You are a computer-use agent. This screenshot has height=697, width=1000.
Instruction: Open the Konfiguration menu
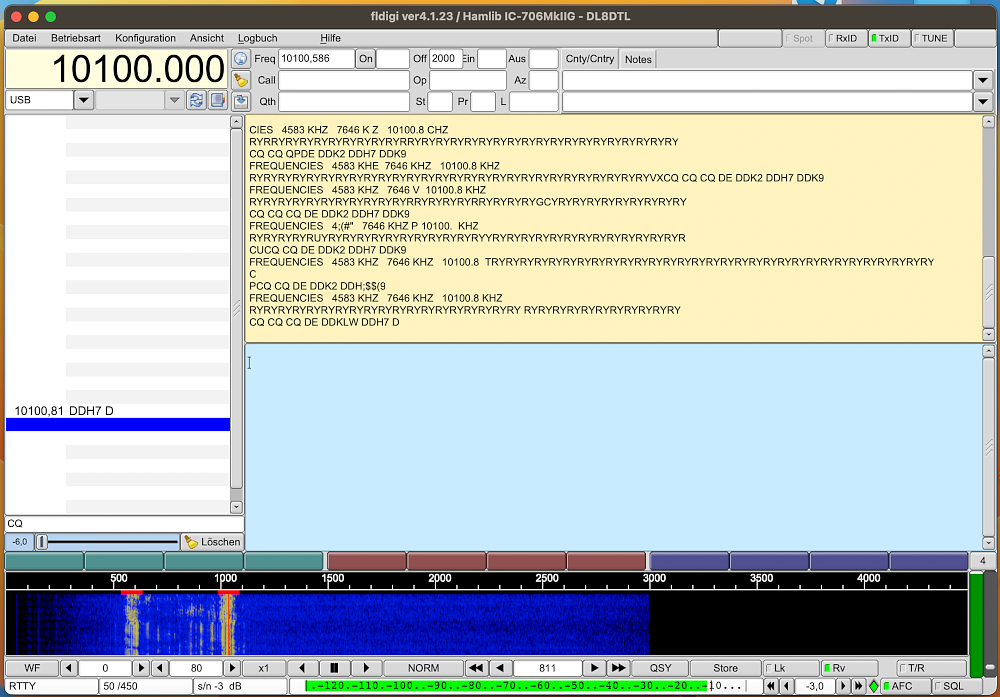pos(145,38)
